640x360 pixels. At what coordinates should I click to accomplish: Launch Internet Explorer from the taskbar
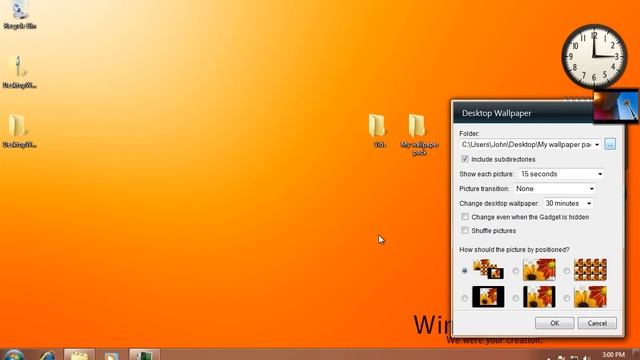(x=48, y=356)
